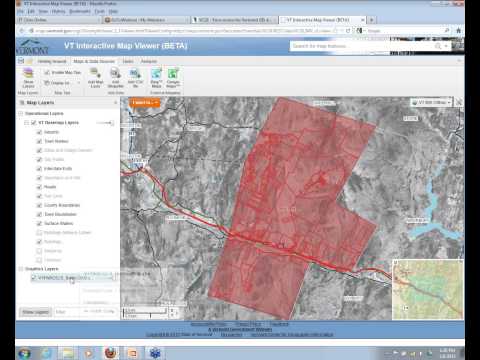
Task: Uncheck the Roads layer checkbox
Action: (x=39, y=187)
